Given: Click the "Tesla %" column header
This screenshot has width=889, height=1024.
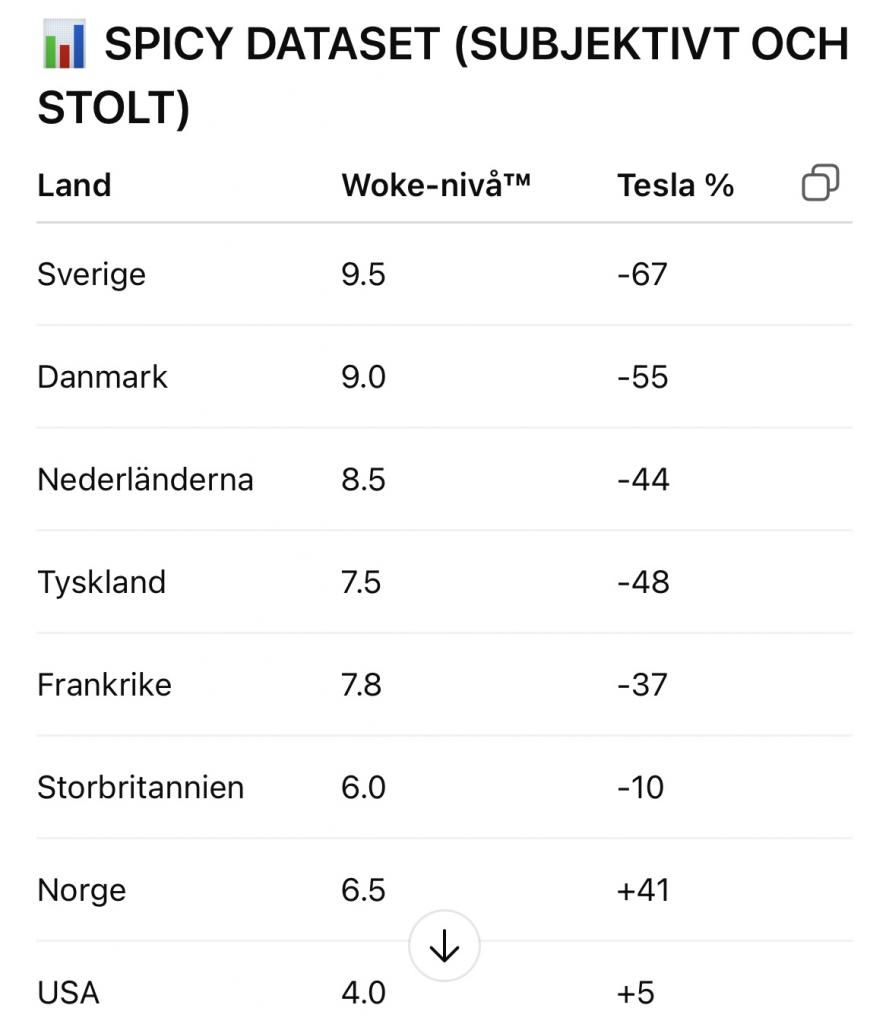Looking at the screenshot, I should pyautogui.click(x=675, y=186).
